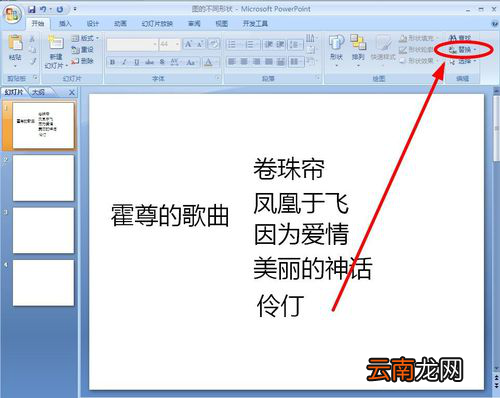Center the paragraph text

[244, 62]
